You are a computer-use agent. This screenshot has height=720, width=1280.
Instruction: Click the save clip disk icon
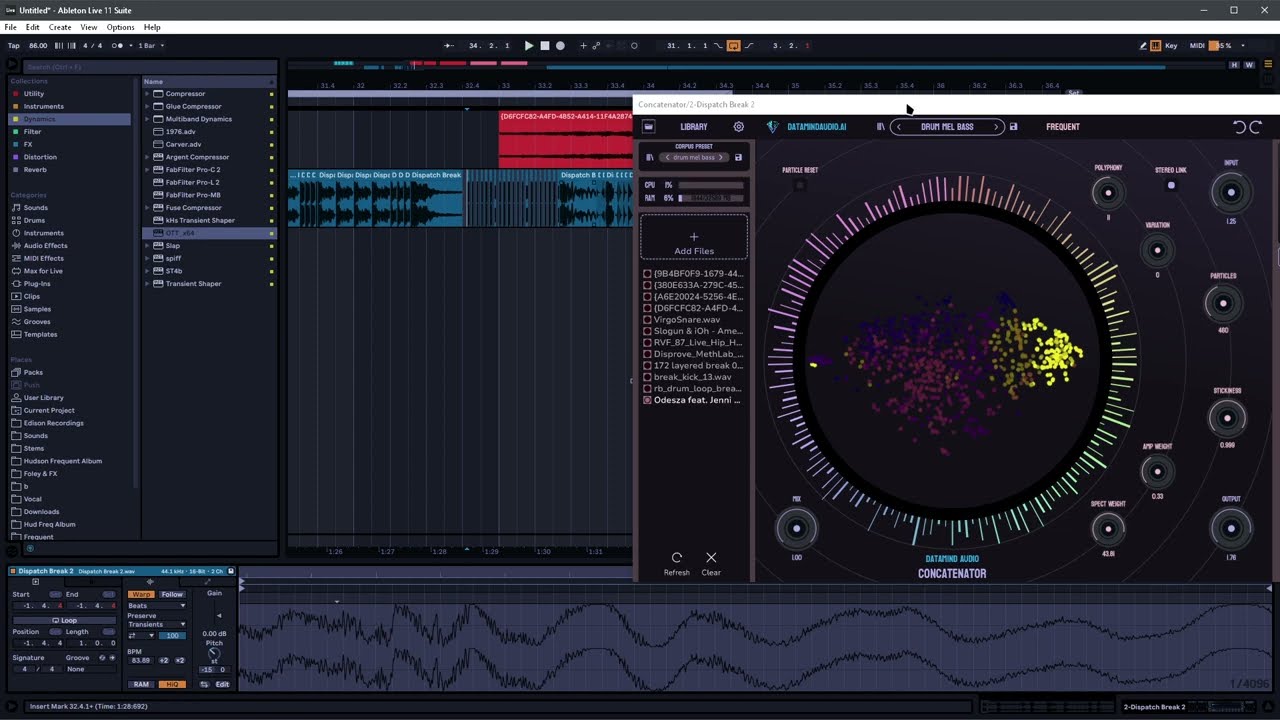(x=231, y=571)
